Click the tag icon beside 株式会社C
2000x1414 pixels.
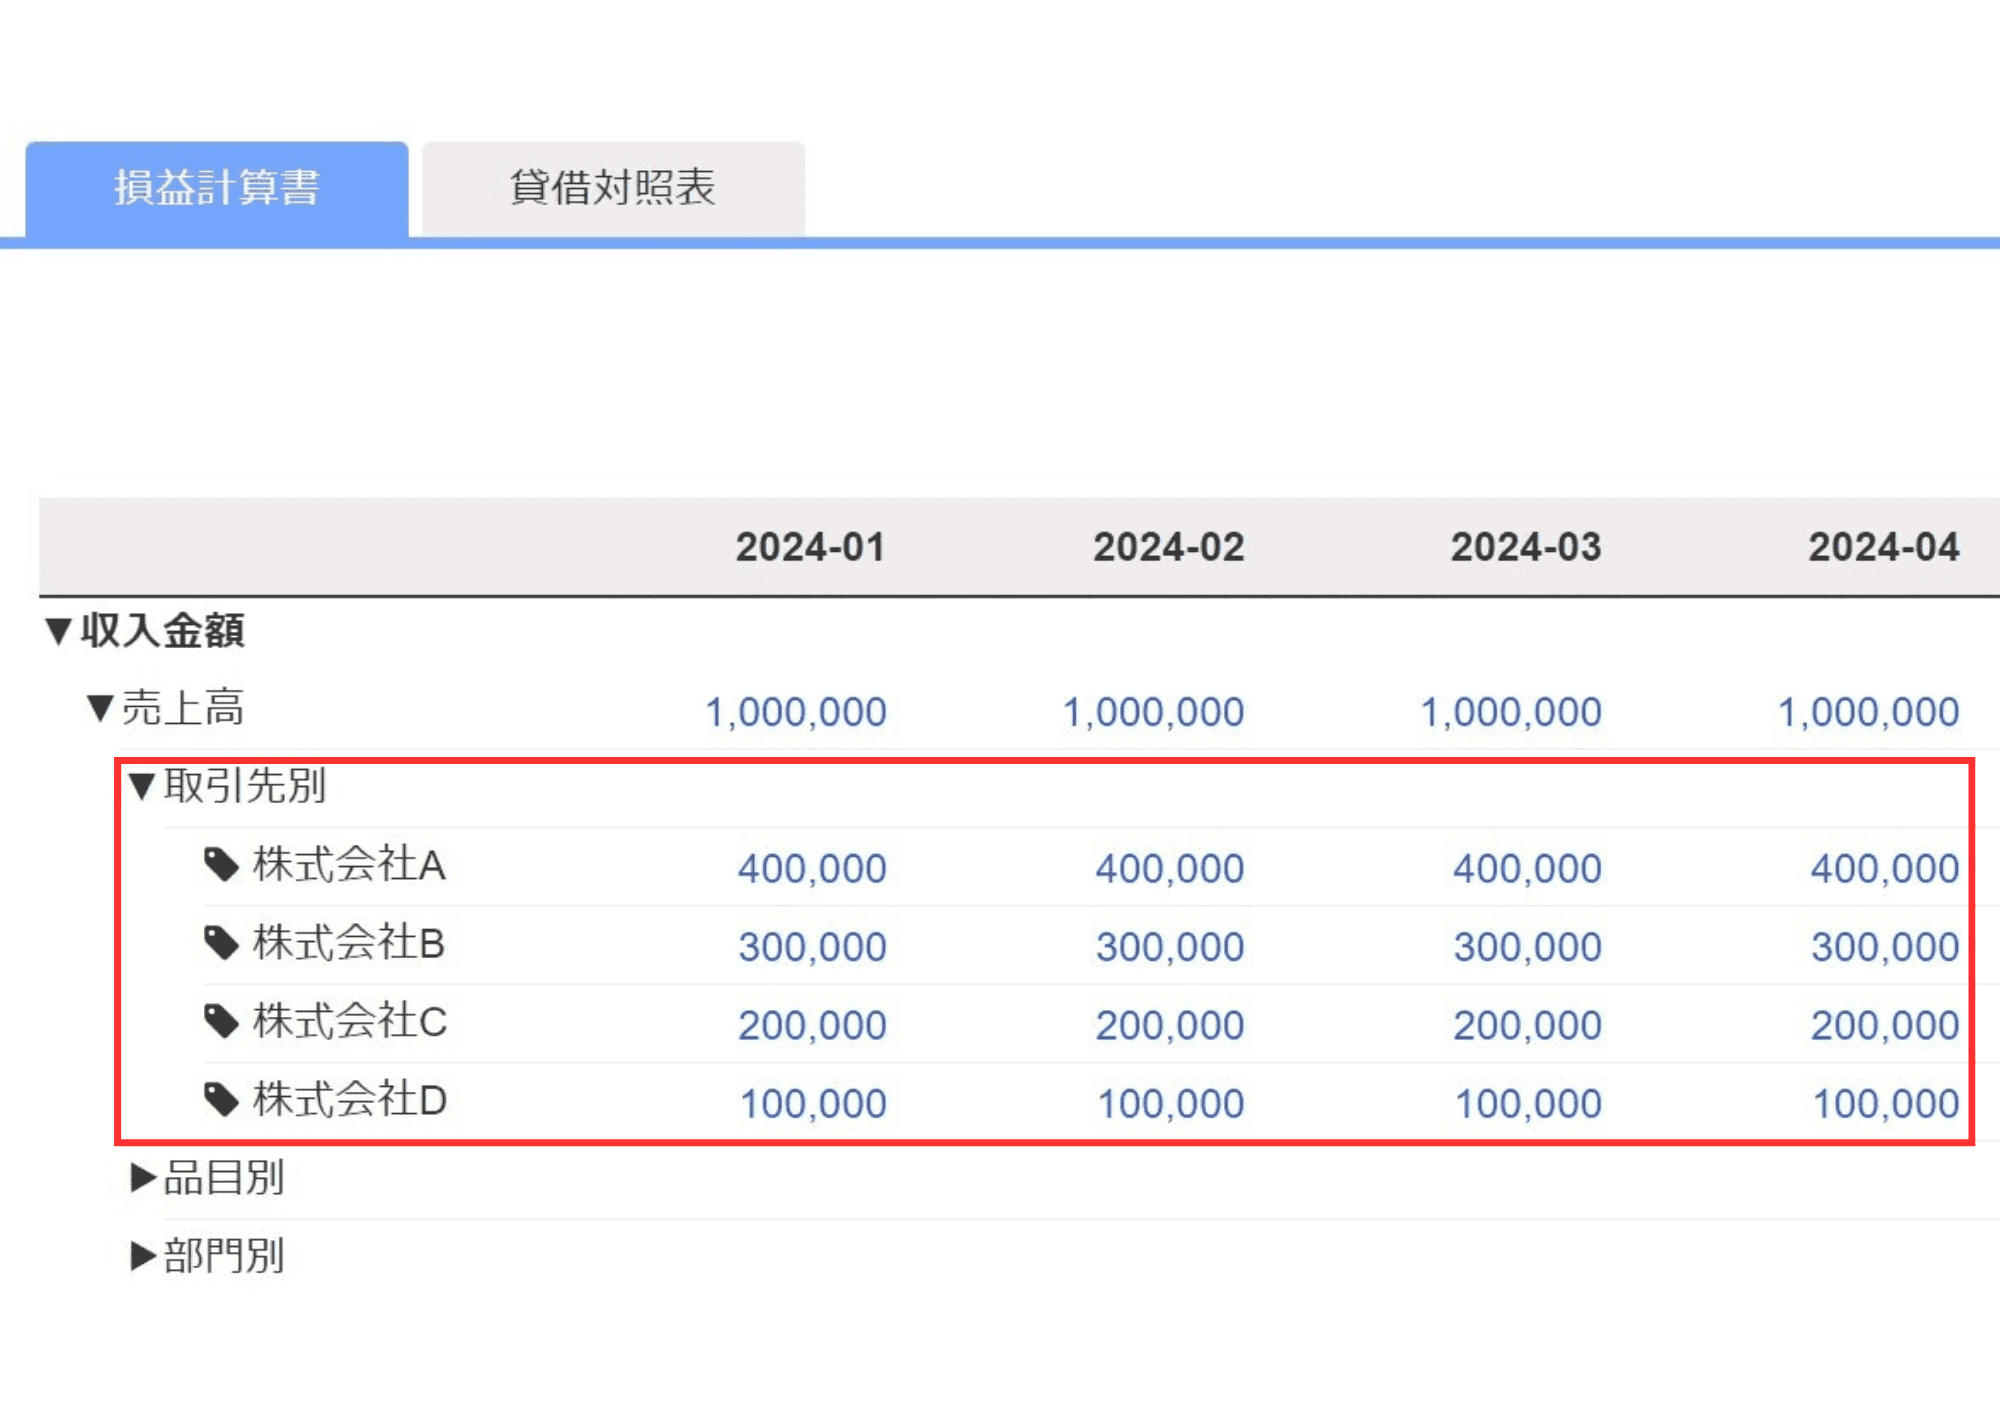[221, 1021]
